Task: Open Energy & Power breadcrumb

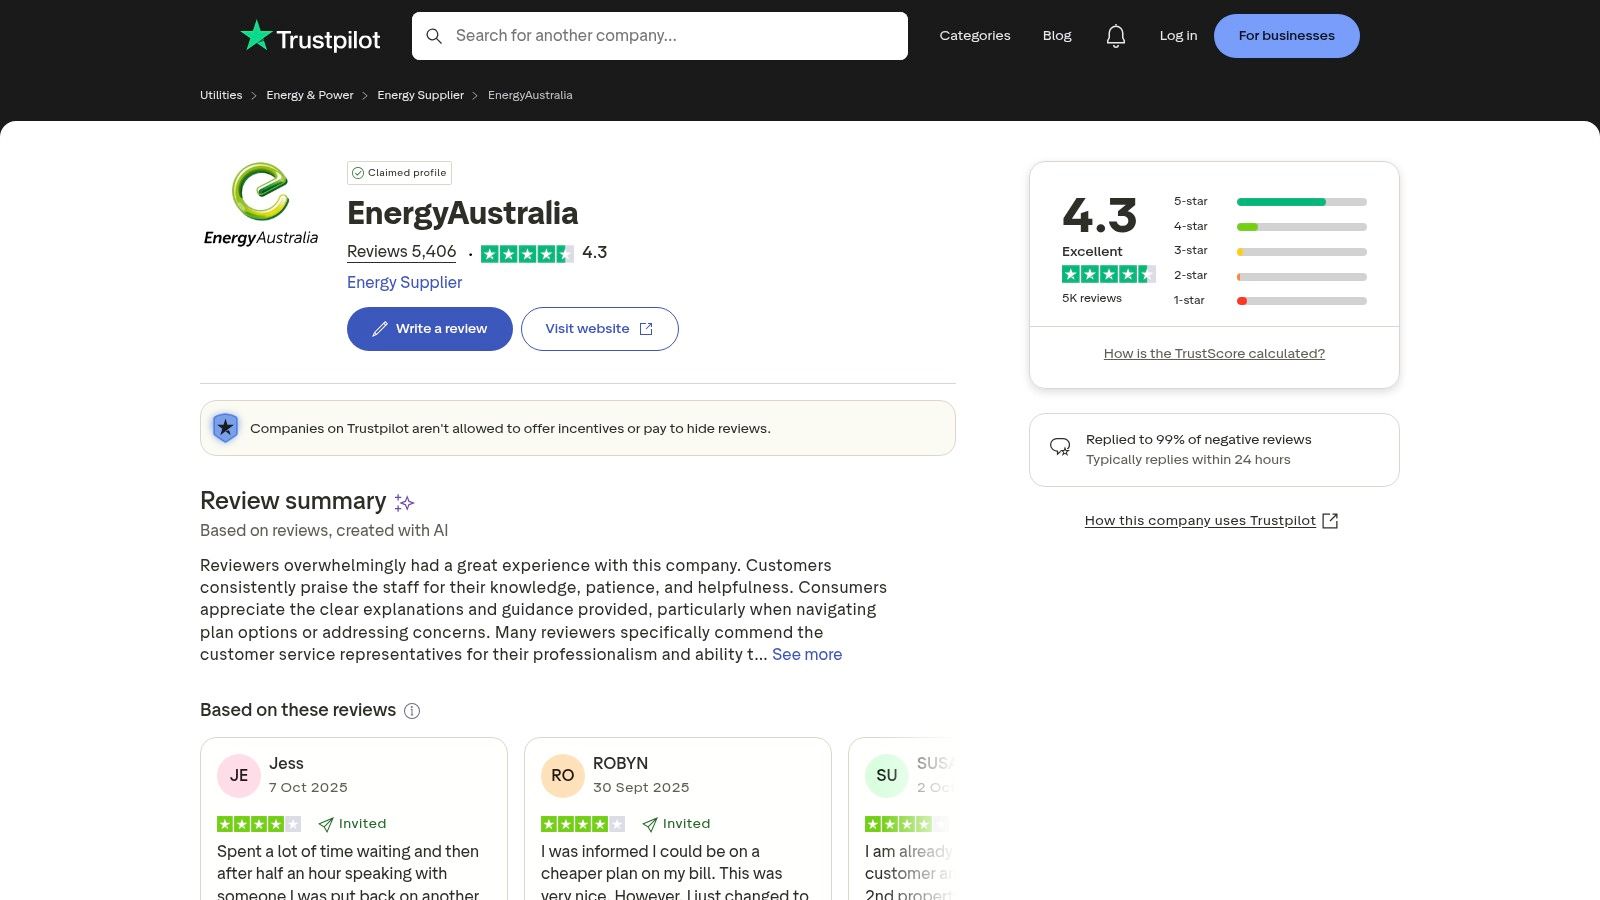Action: coord(309,95)
